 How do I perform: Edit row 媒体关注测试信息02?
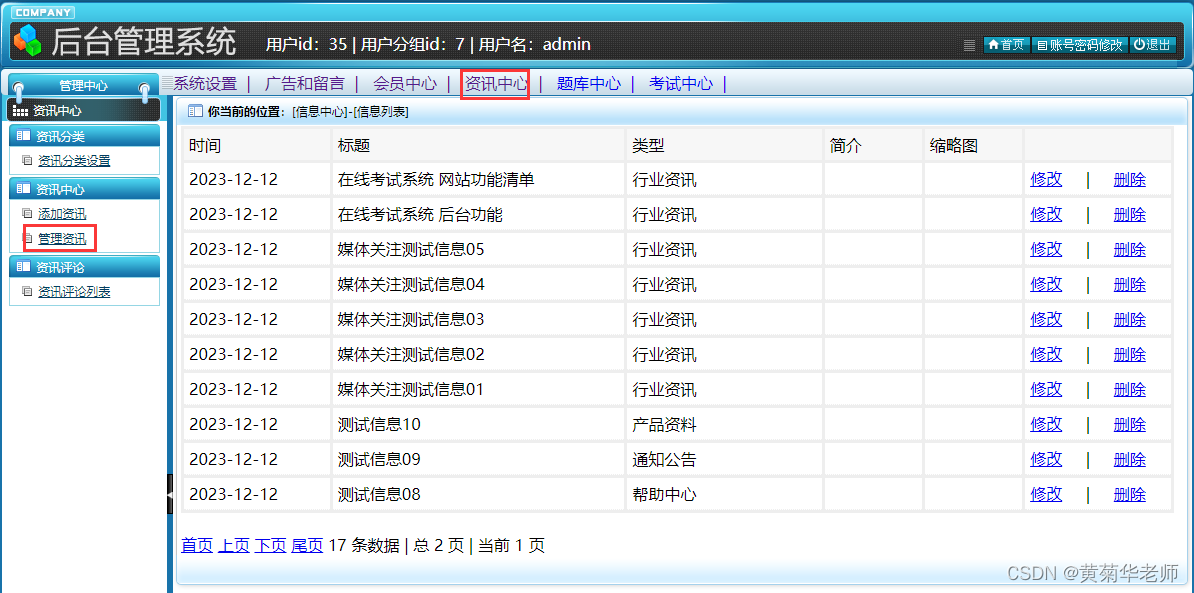coord(1046,355)
